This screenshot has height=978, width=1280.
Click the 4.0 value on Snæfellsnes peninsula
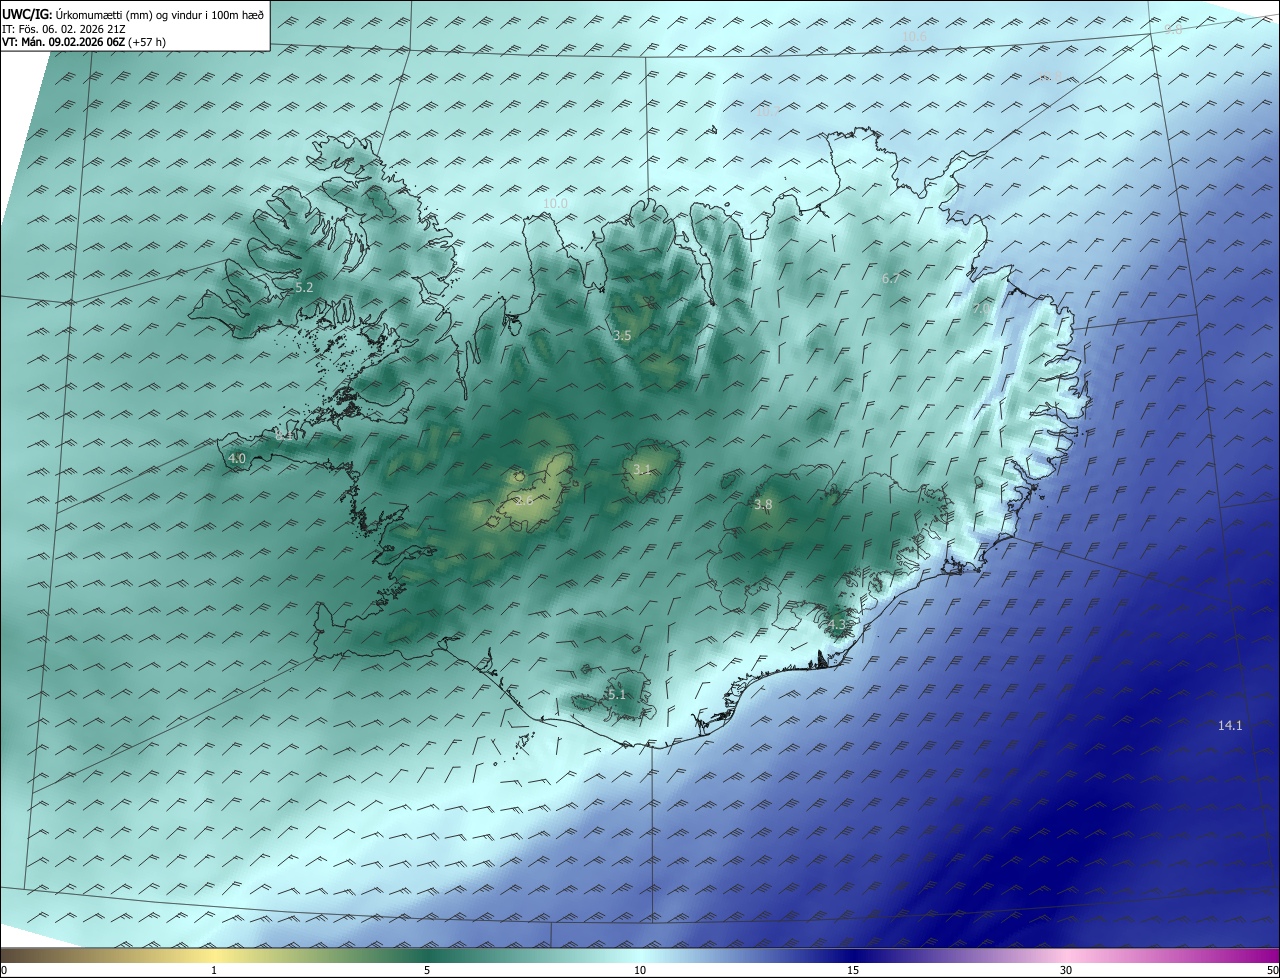[x=237, y=458]
